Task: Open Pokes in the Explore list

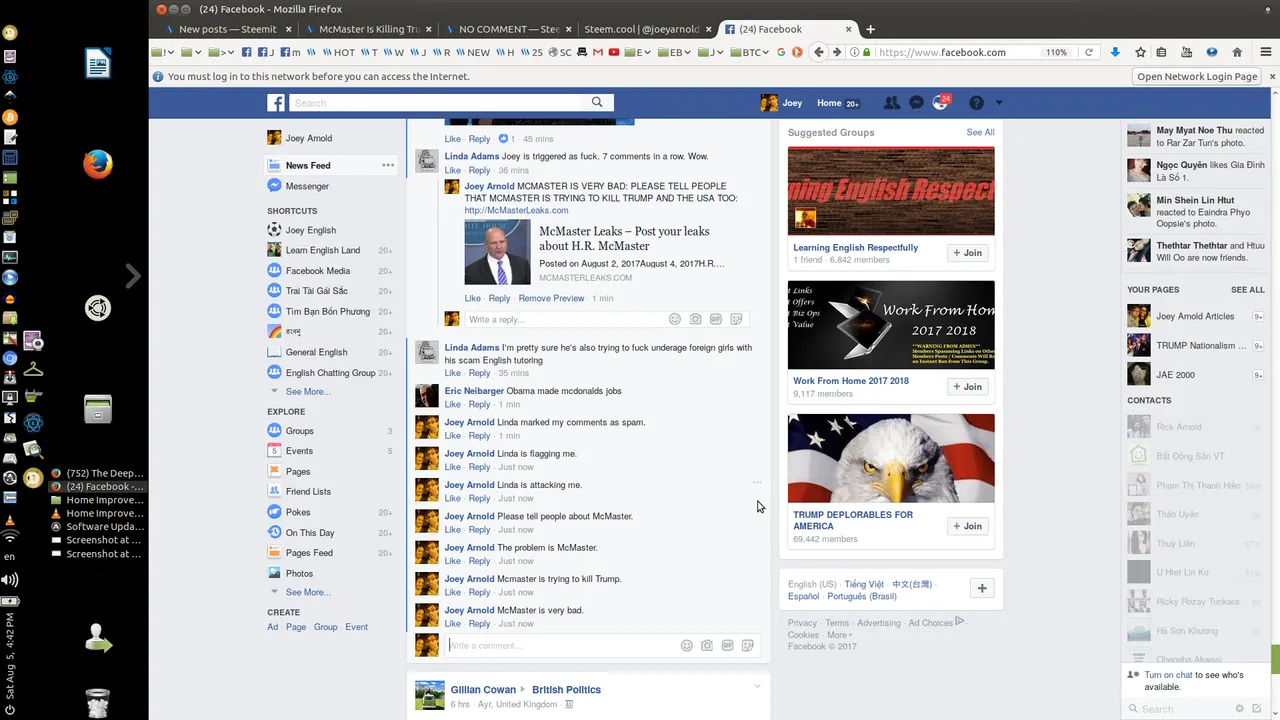Action: [298, 512]
